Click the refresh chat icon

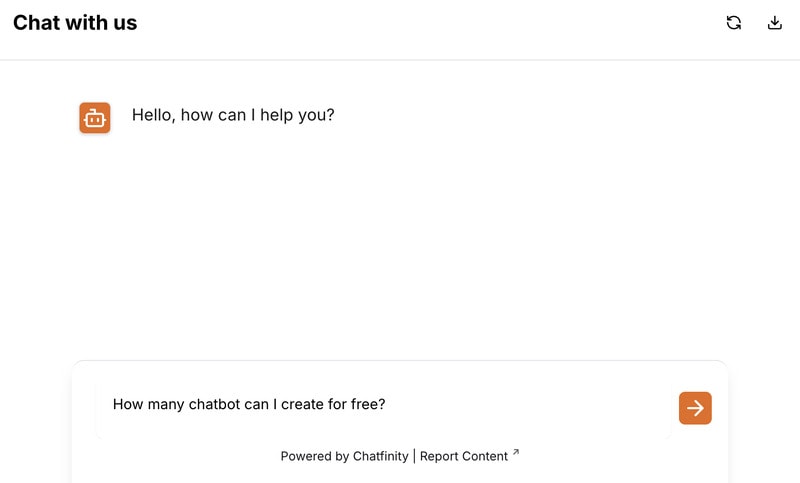pos(734,23)
